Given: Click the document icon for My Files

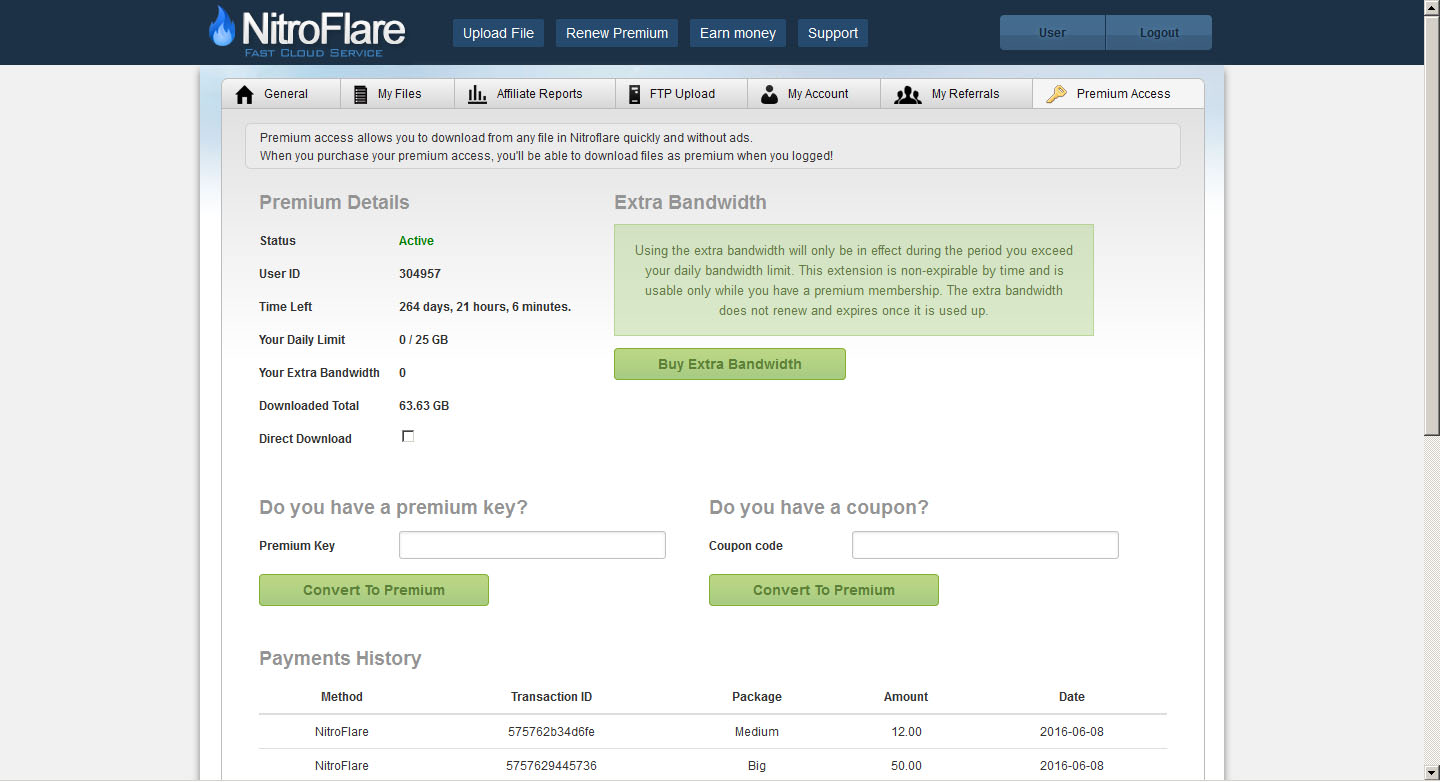Looking at the screenshot, I should click(361, 94).
